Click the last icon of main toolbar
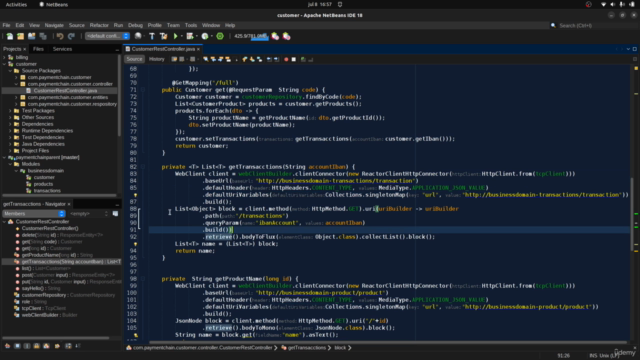 tap(287, 36)
